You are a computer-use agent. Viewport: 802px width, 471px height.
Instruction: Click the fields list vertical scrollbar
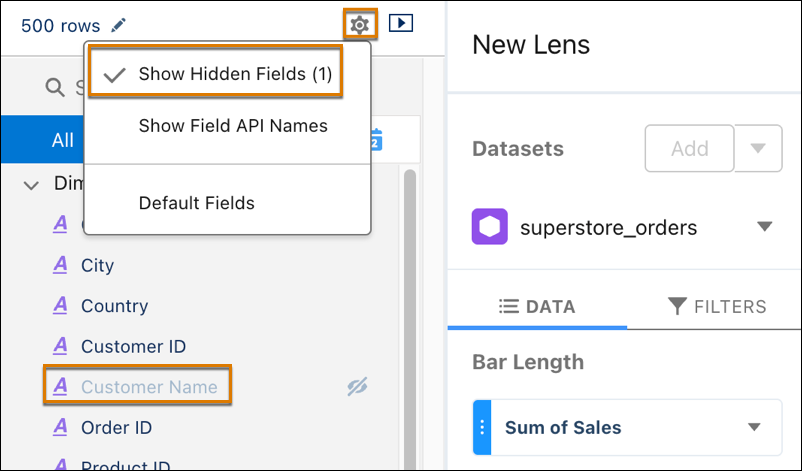point(410,317)
